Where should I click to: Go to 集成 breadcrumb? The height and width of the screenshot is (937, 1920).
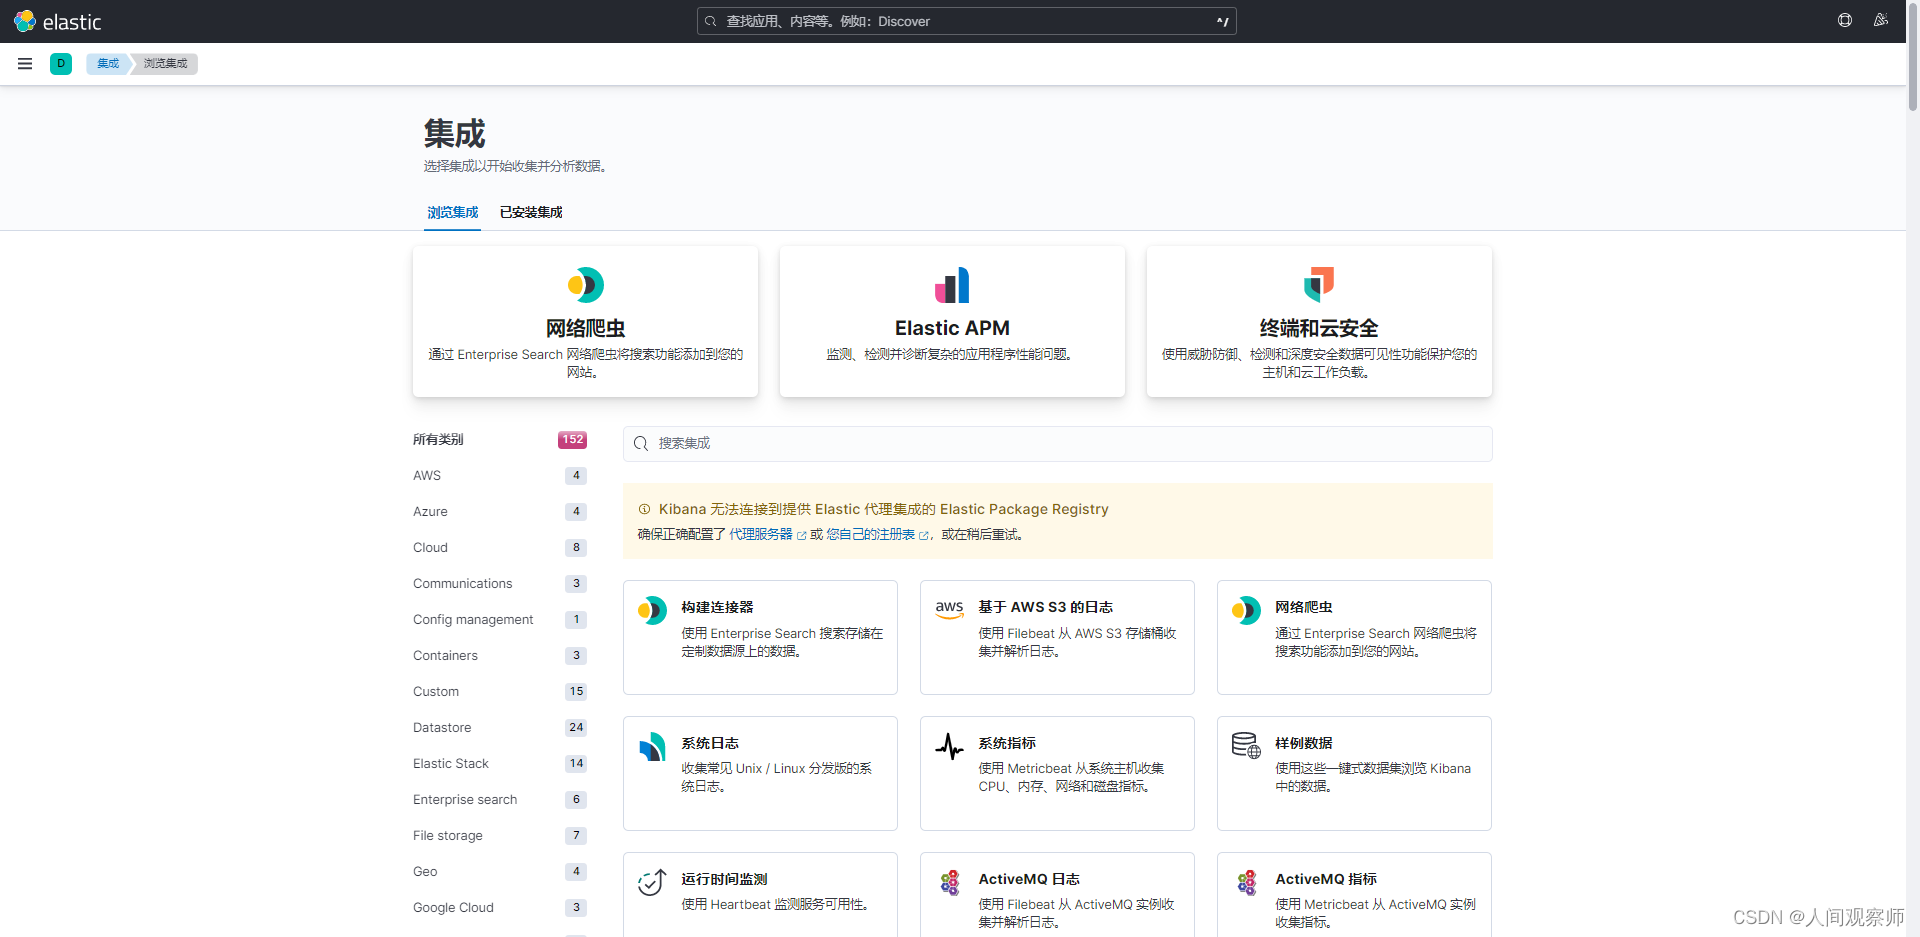click(108, 64)
